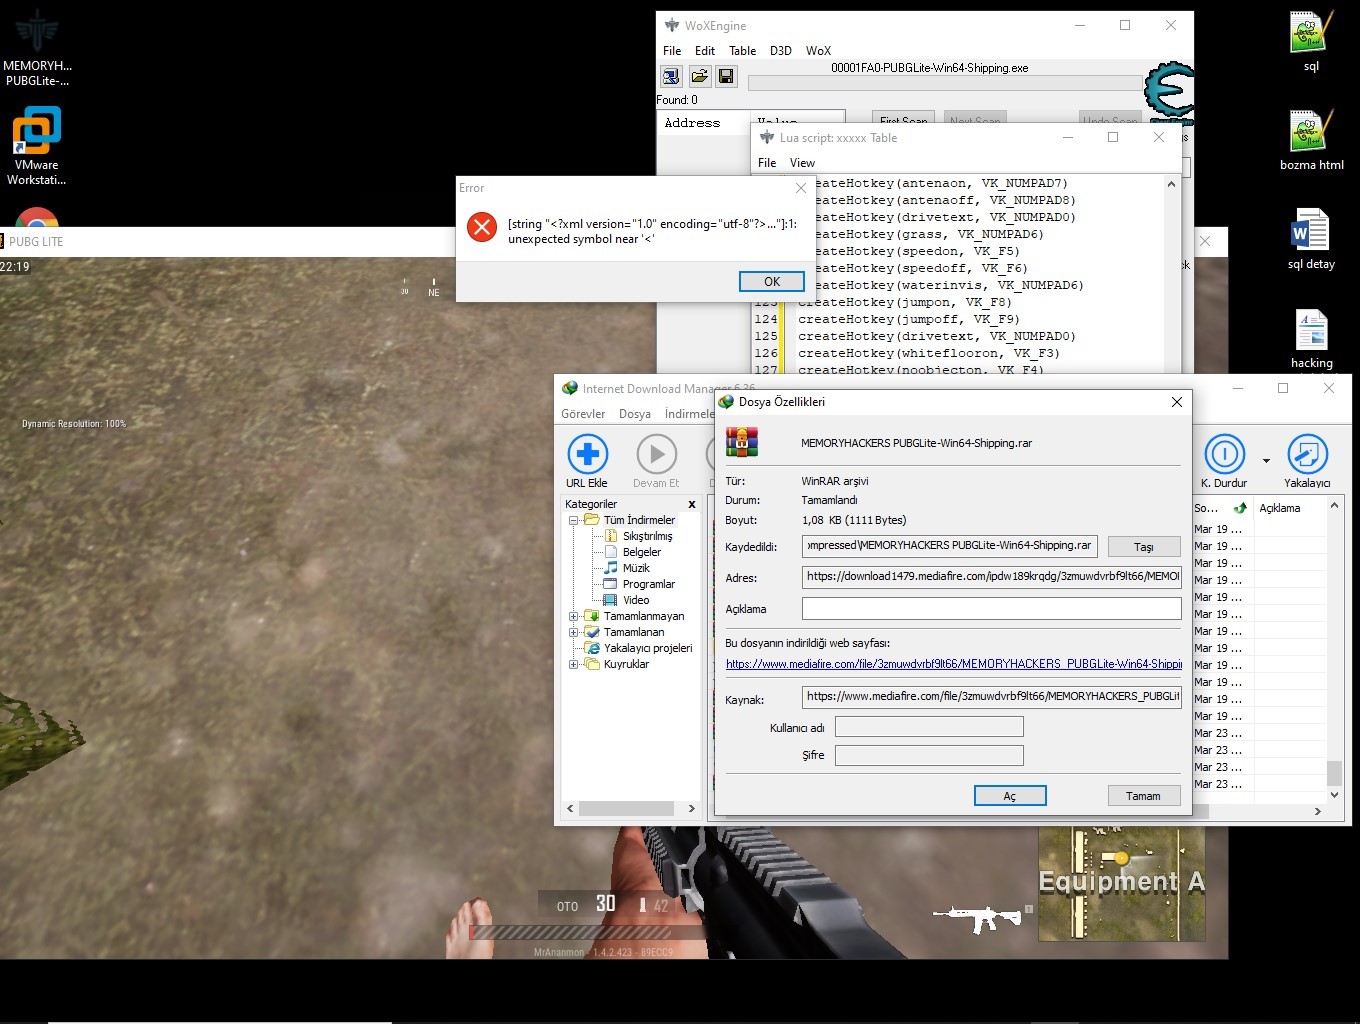Click OK in the Error dialog

tap(771, 282)
